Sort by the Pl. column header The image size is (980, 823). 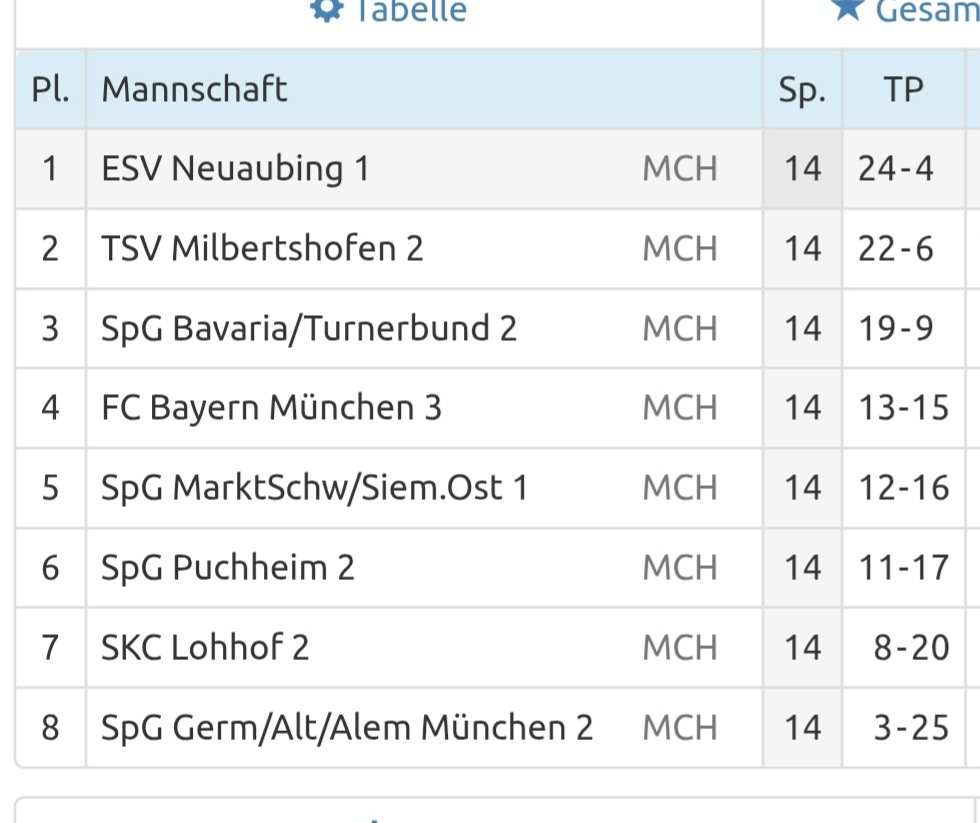point(50,90)
